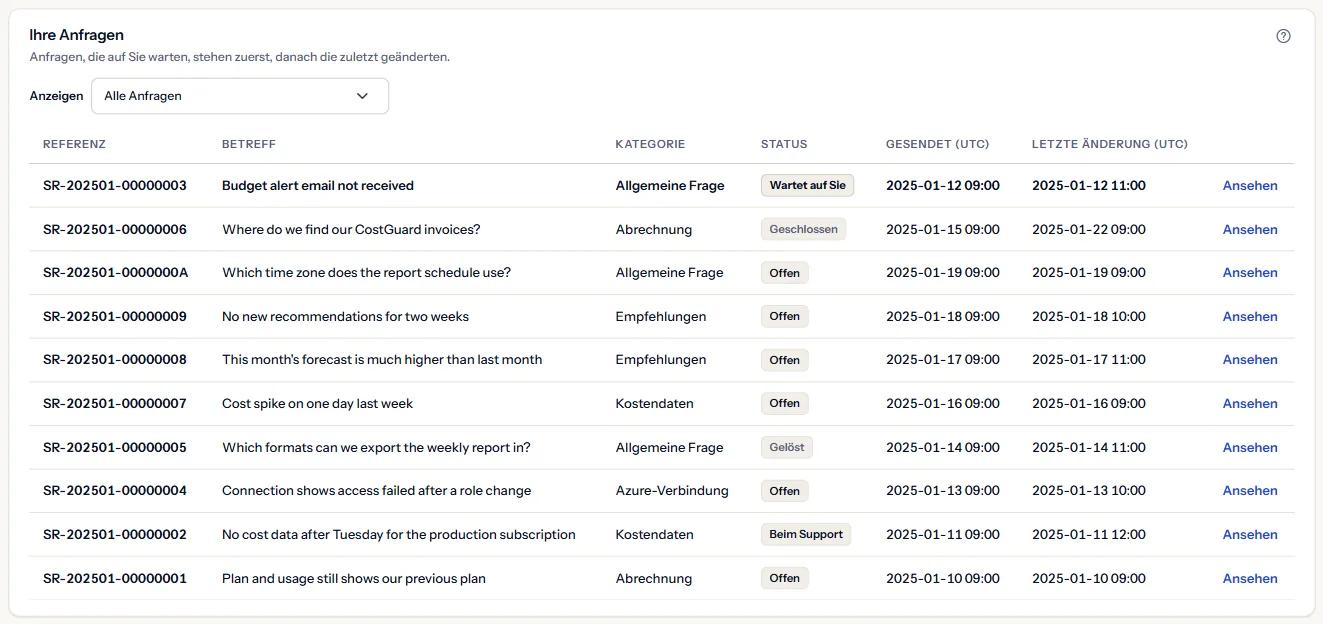The height and width of the screenshot is (624, 1323).
Task: Click subject Budget alert email not received
Action: click(x=318, y=186)
